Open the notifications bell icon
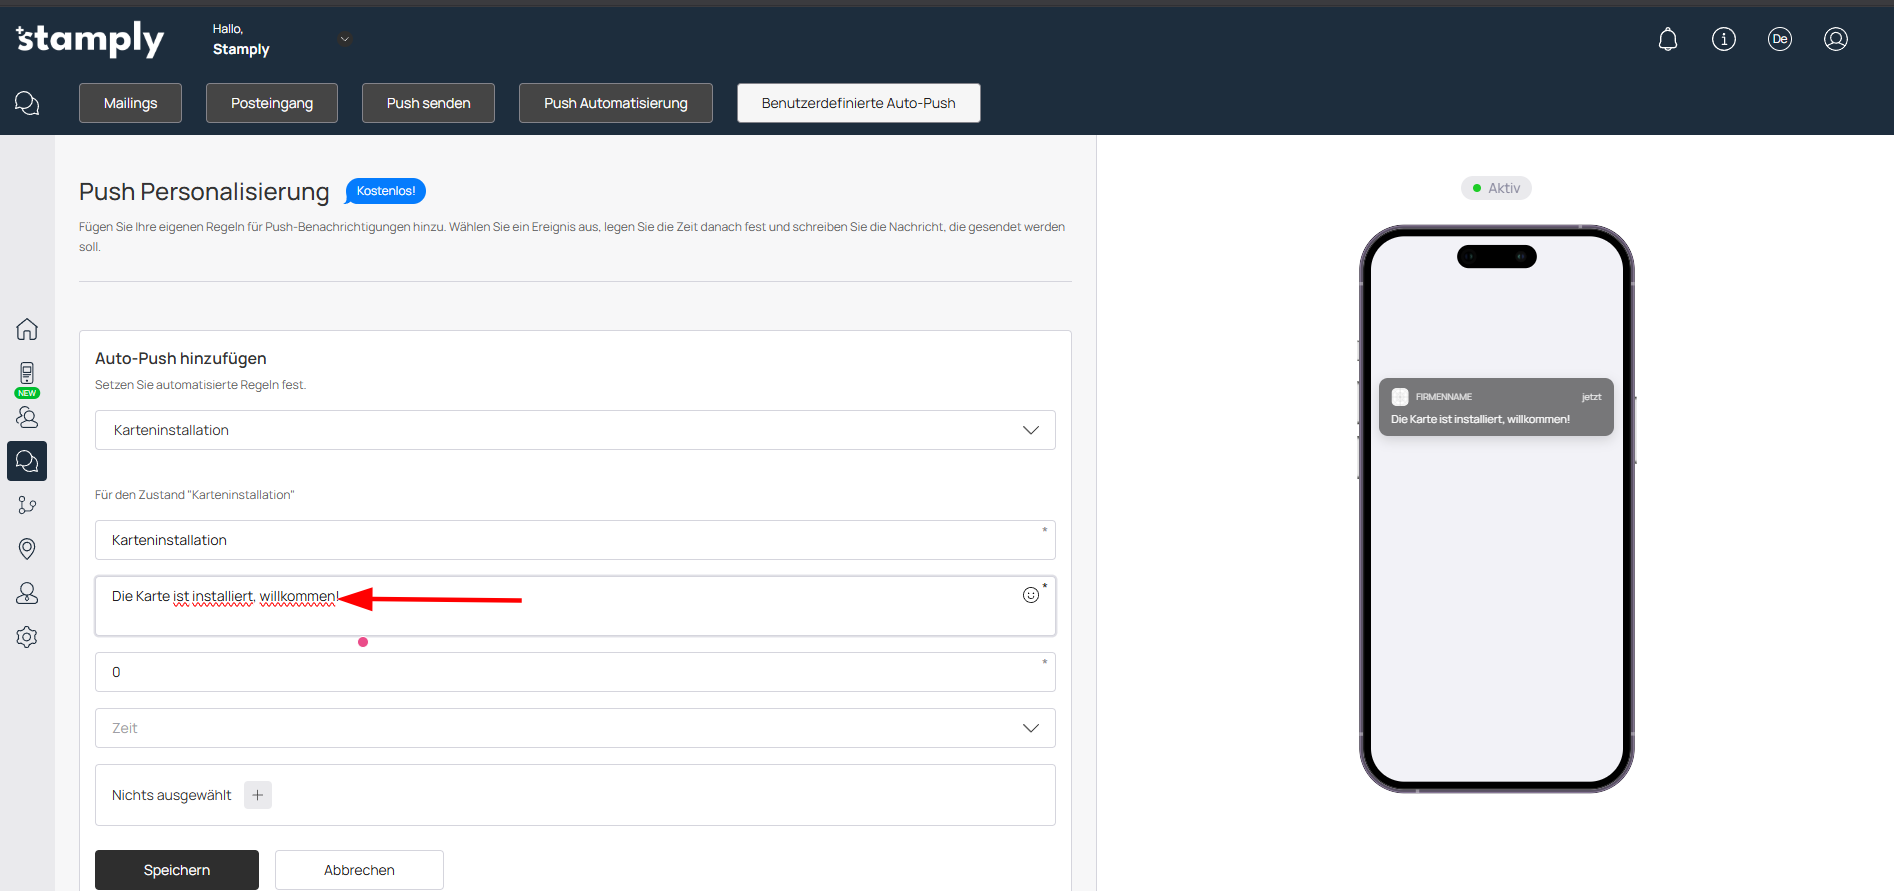This screenshot has width=1894, height=891. coord(1667,39)
